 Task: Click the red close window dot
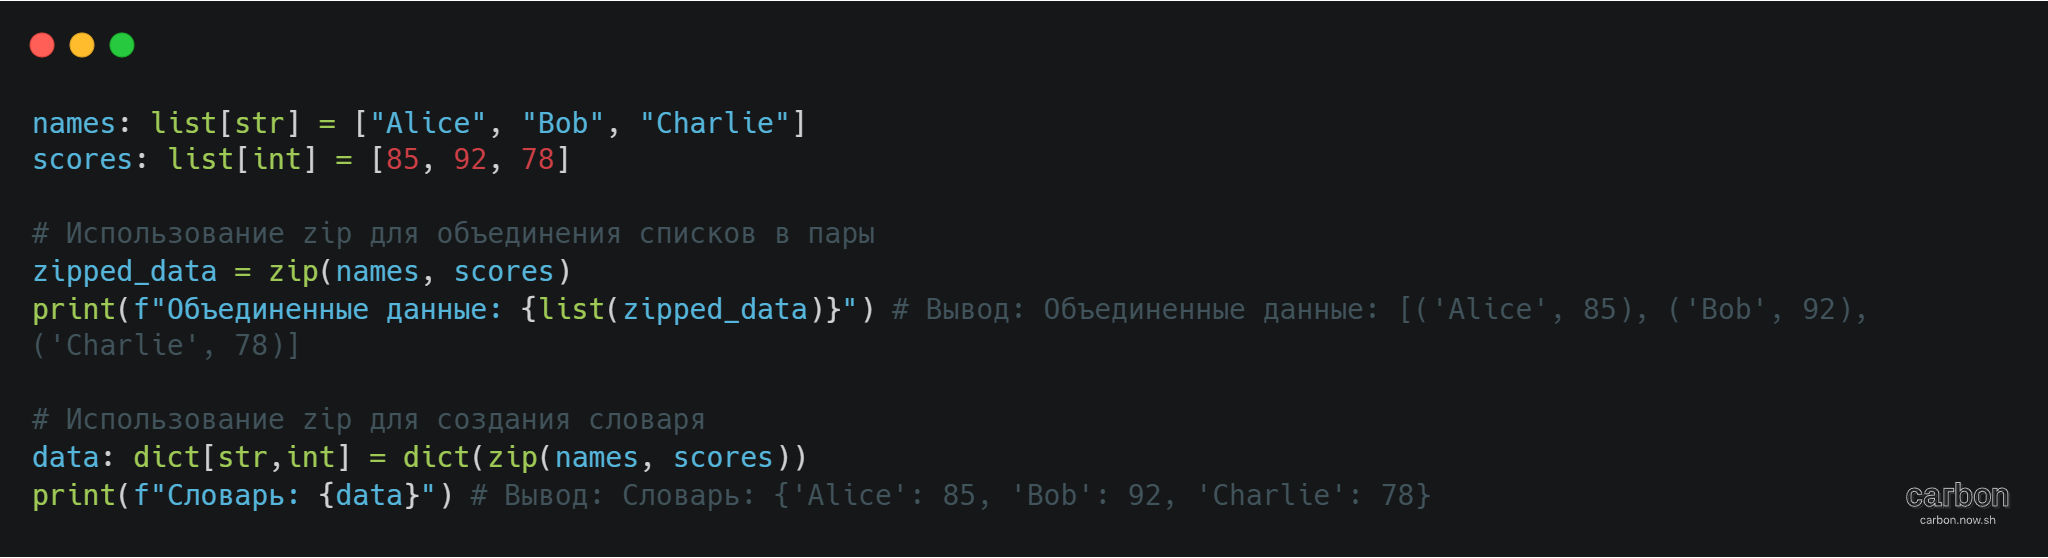tap(42, 45)
